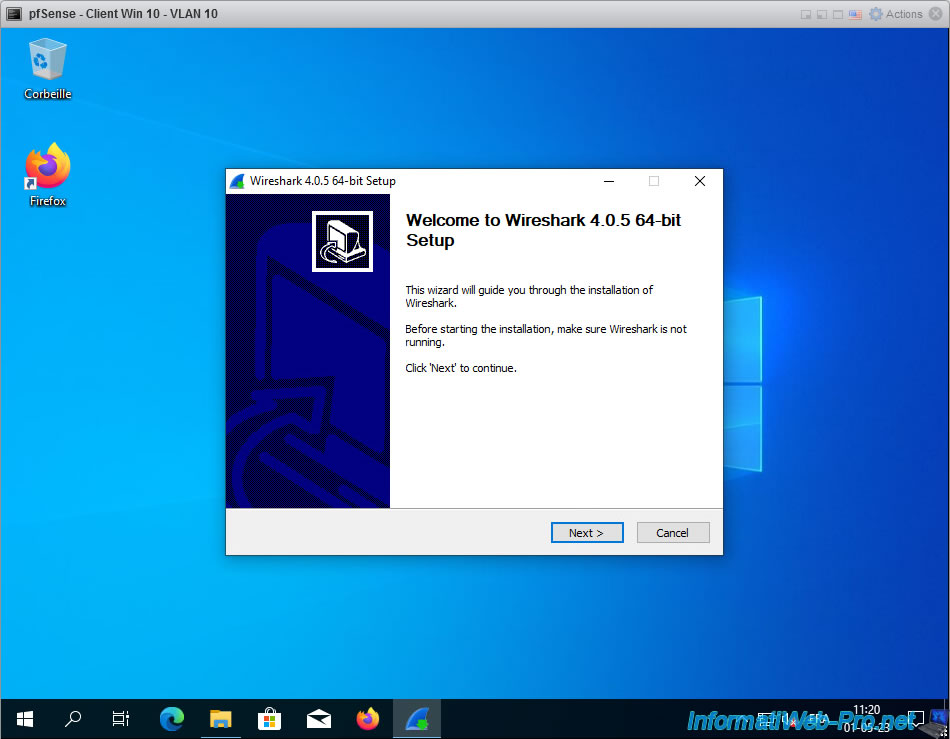Cancel the Wireshark installation

673,533
